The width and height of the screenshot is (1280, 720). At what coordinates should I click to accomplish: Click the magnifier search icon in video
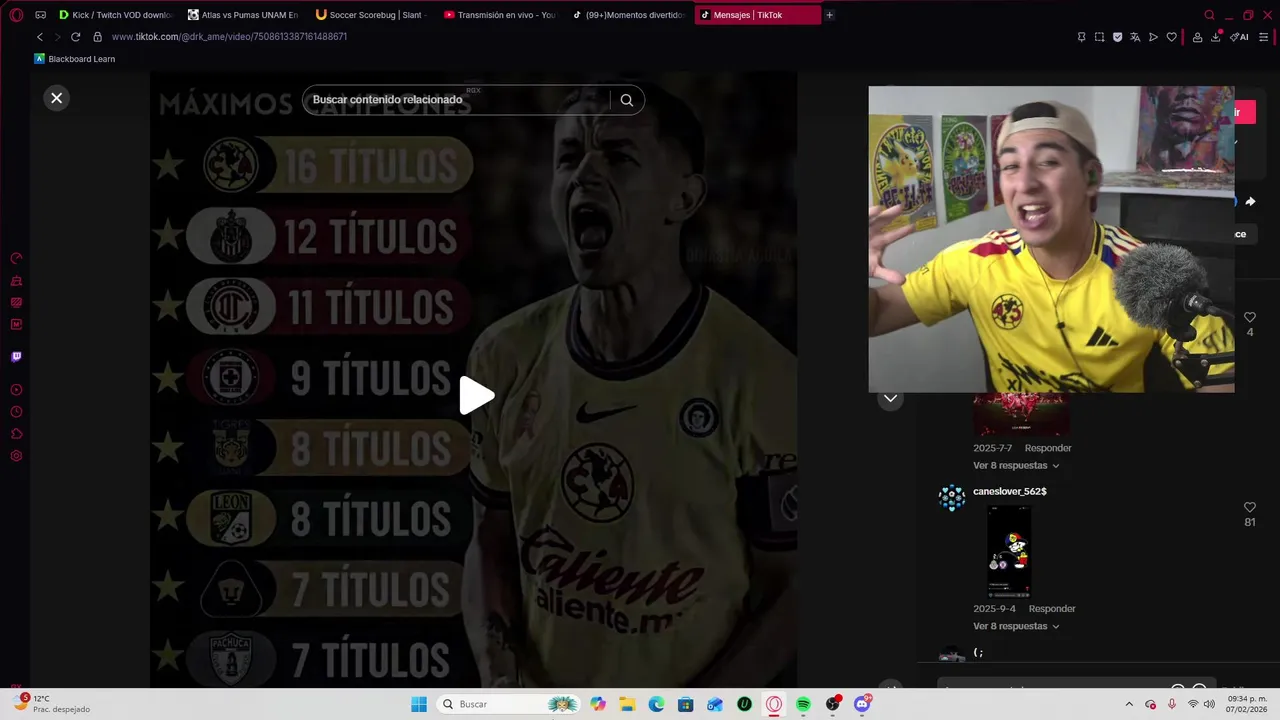pos(627,100)
